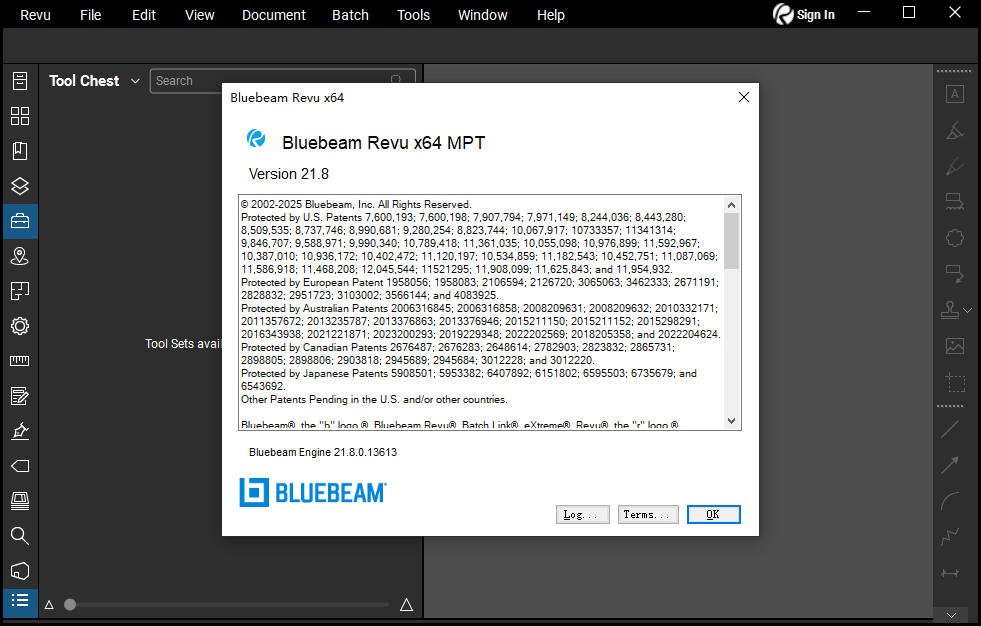Open the Edit menu
This screenshot has width=981, height=626.
click(144, 15)
